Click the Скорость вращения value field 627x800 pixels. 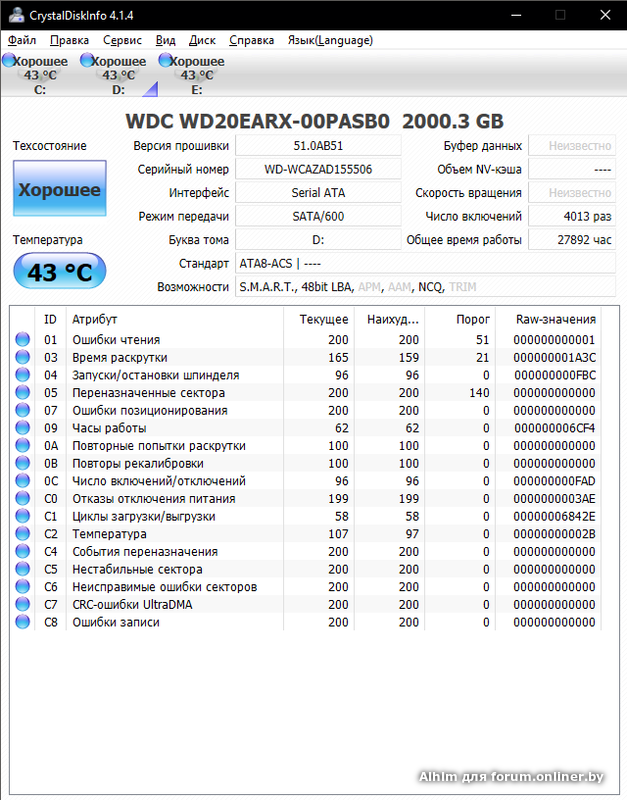(x=572, y=193)
